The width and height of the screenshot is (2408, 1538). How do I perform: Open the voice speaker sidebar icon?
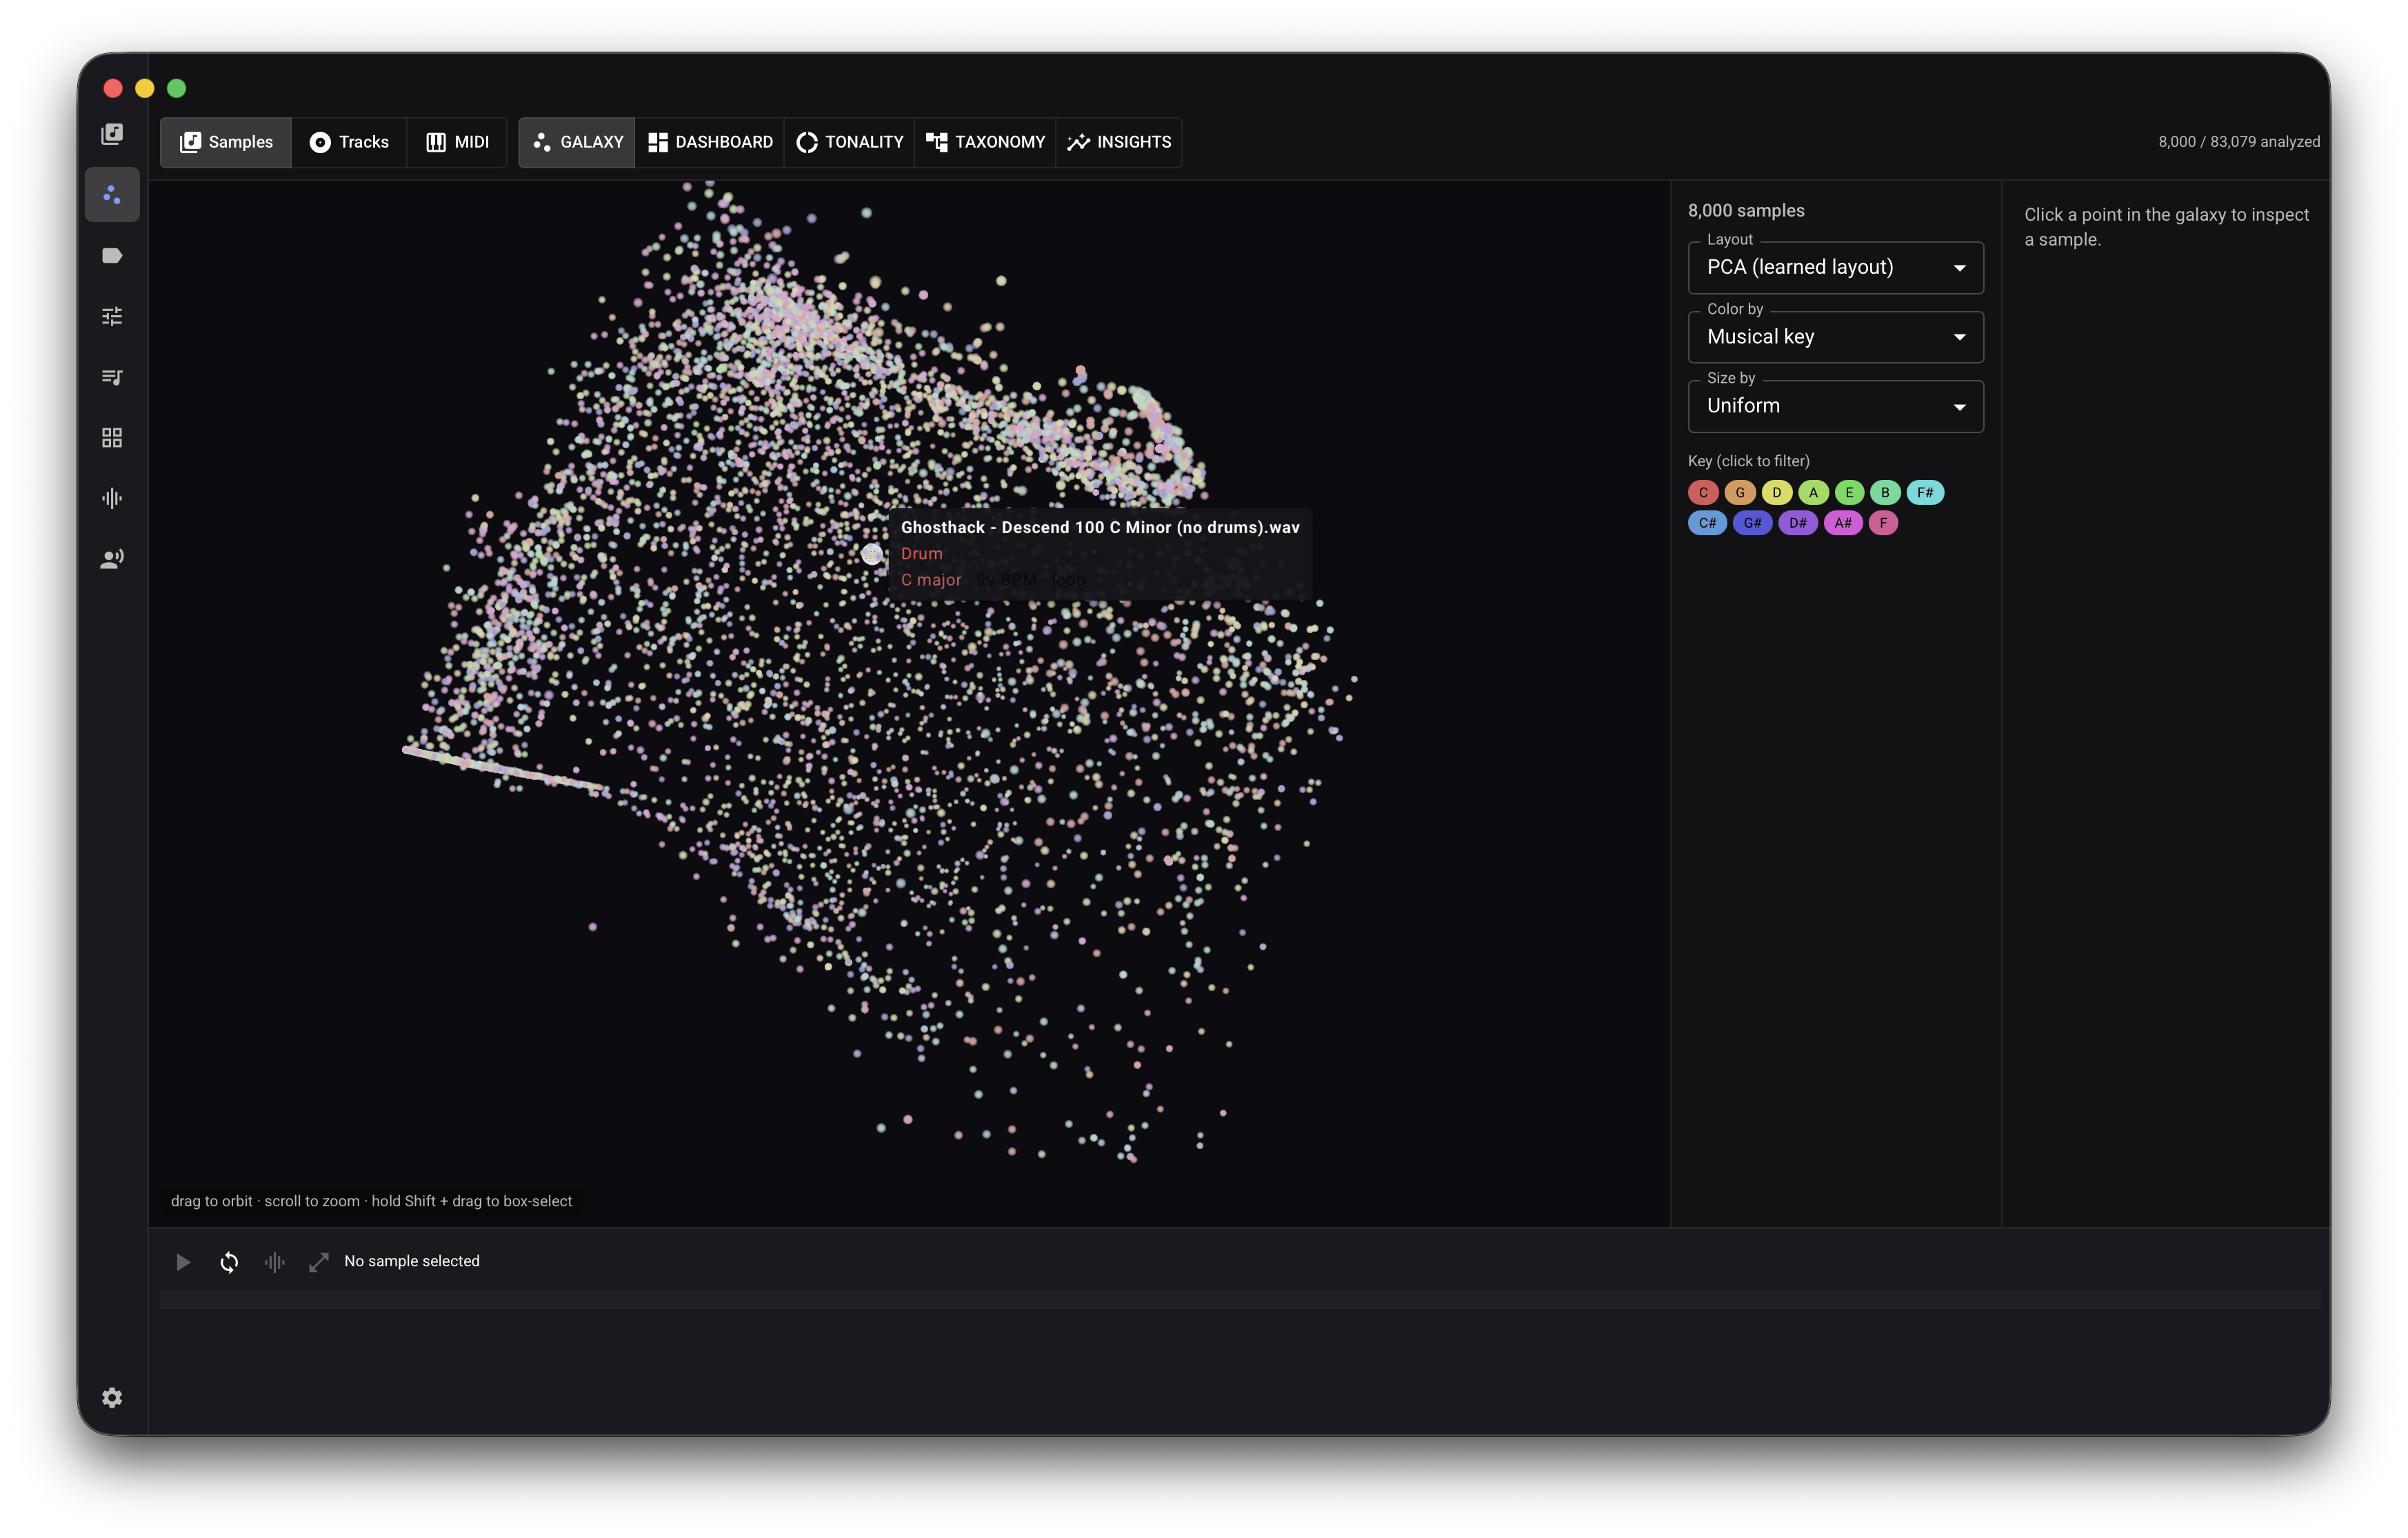coord(112,559)
